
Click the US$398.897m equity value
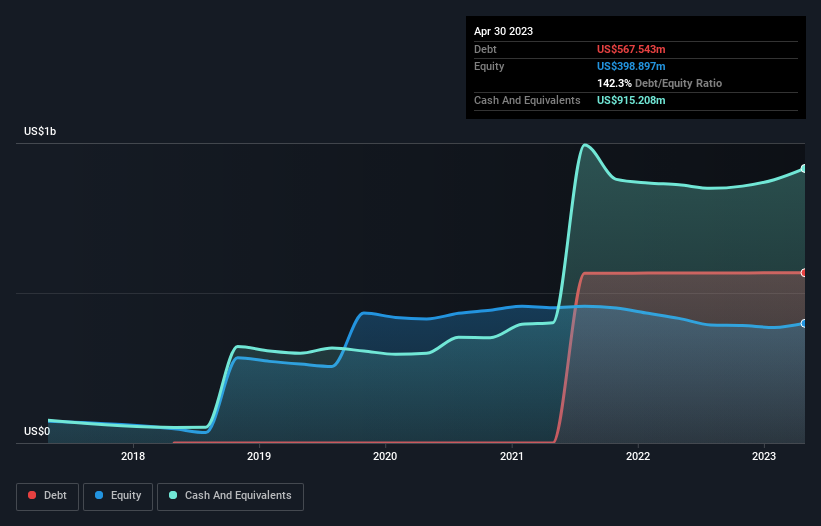[631, 66]
